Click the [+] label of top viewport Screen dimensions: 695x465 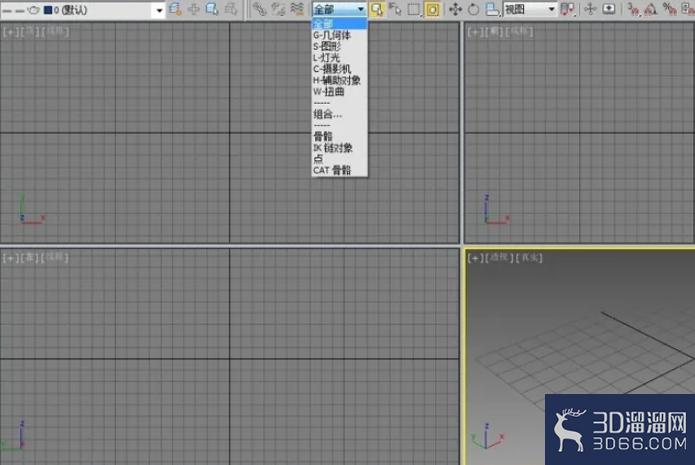point(10,32)
